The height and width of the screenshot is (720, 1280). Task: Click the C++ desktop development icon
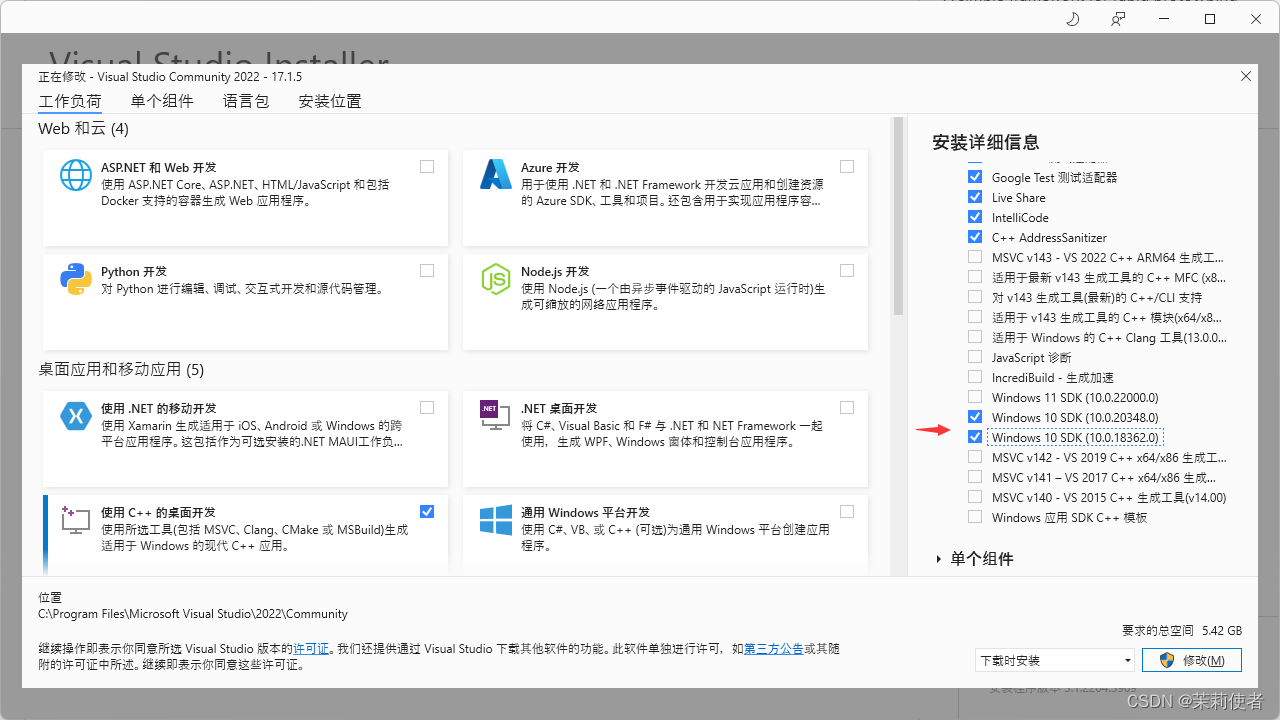[76, 520]
